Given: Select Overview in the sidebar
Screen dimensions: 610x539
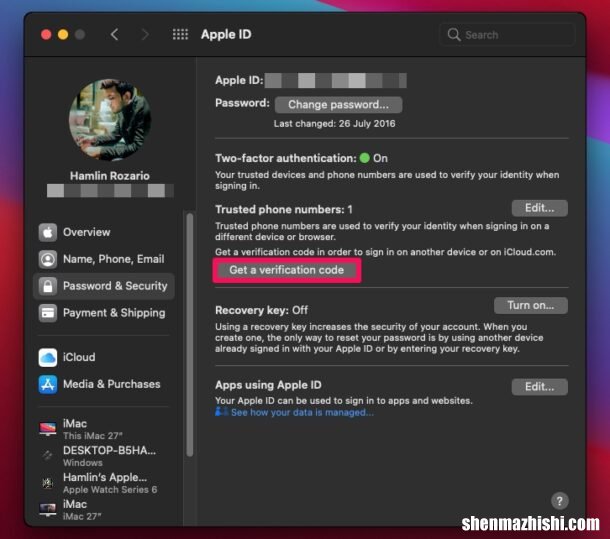Looking at the screenshot, I should pos(104,232).
